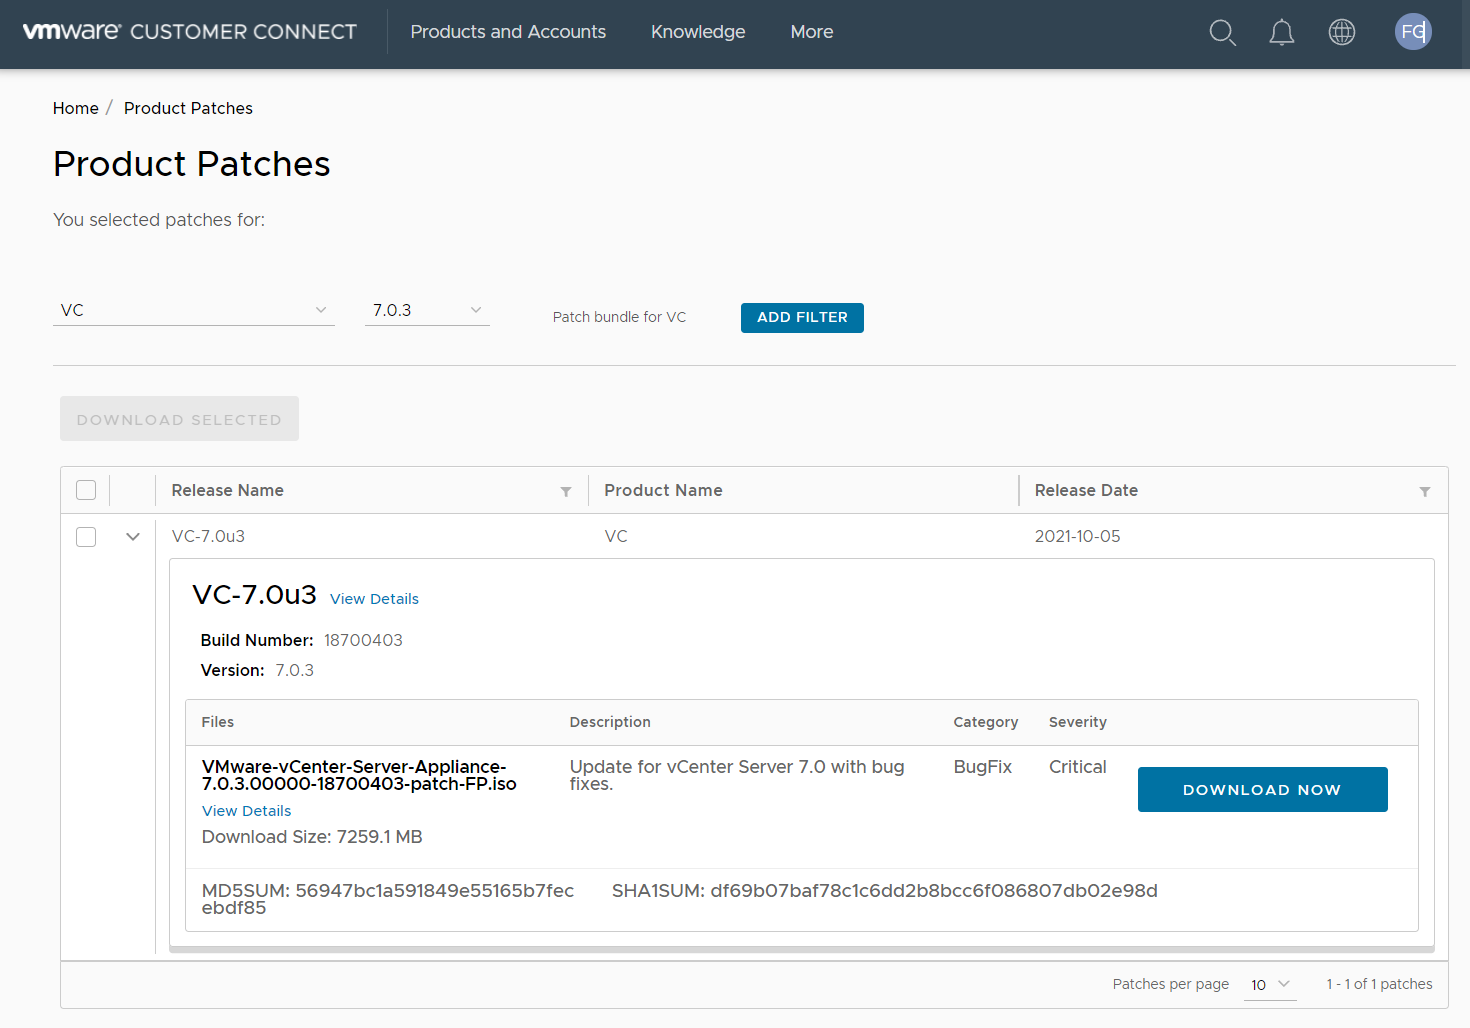
Task: Click the Product Patches breadcrumb
Action: [188, 108]
